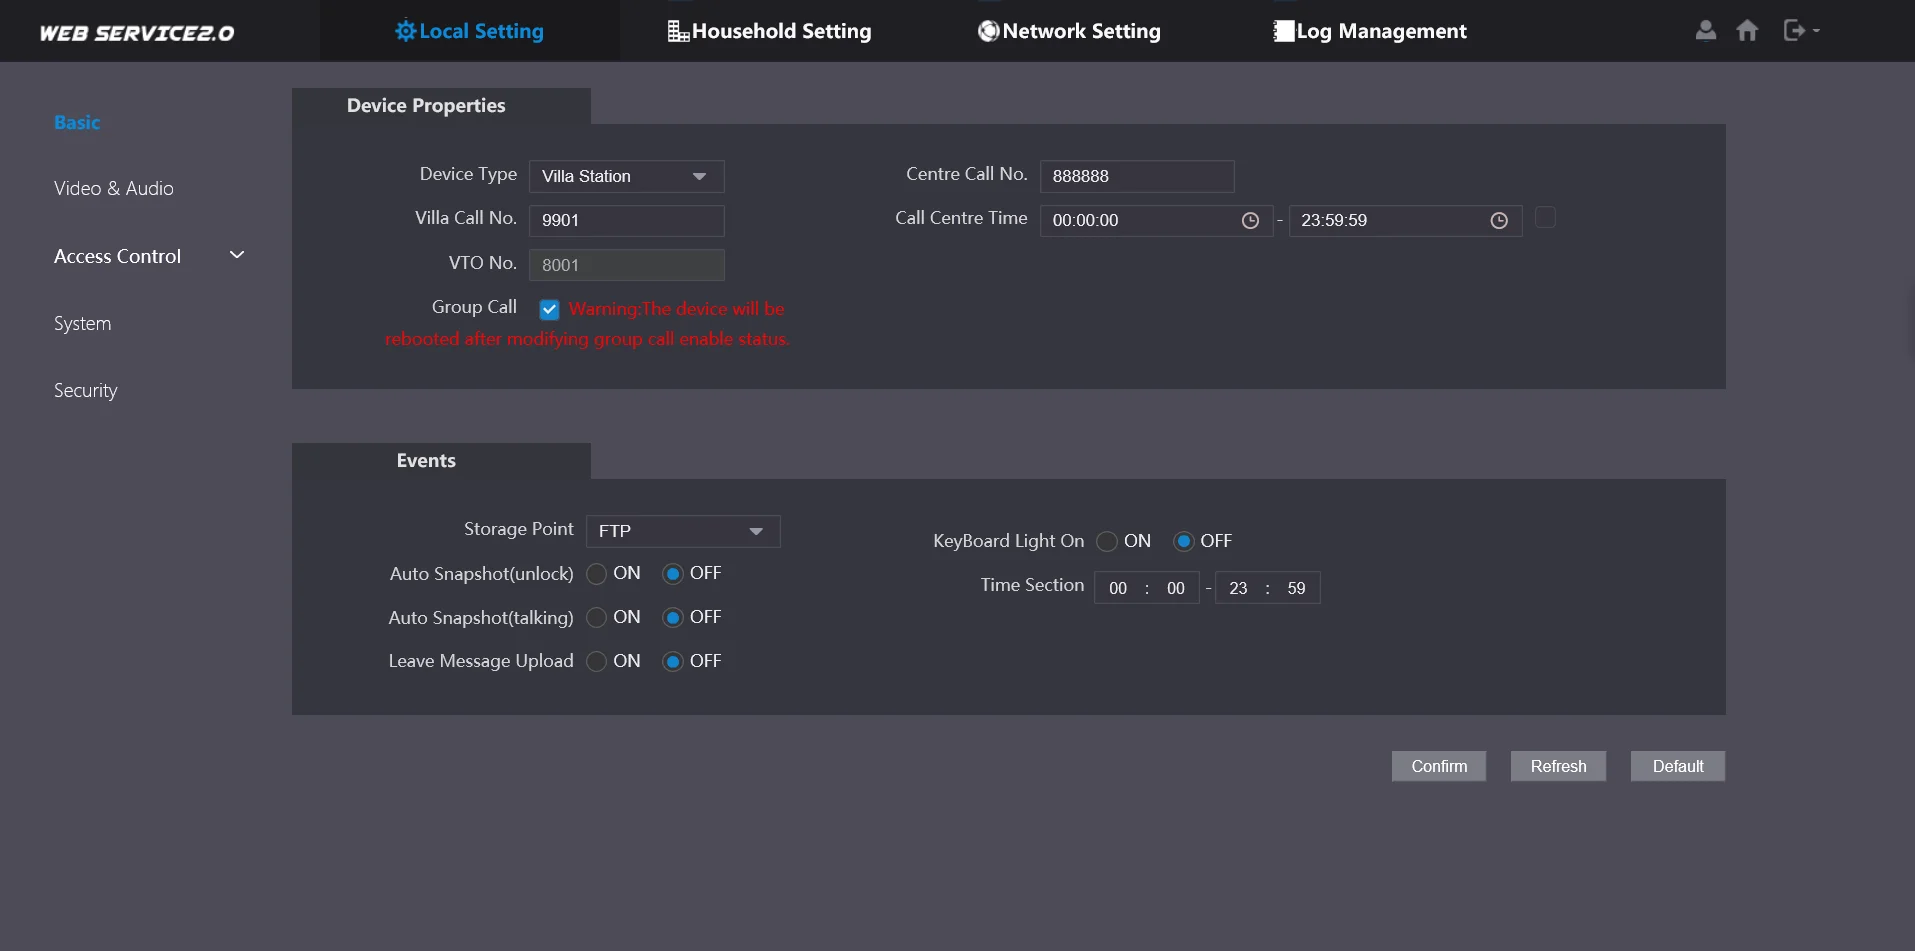
Task: Open clock picker for call centre end time
Action: pyautogui.click(x=1499, y=221)
